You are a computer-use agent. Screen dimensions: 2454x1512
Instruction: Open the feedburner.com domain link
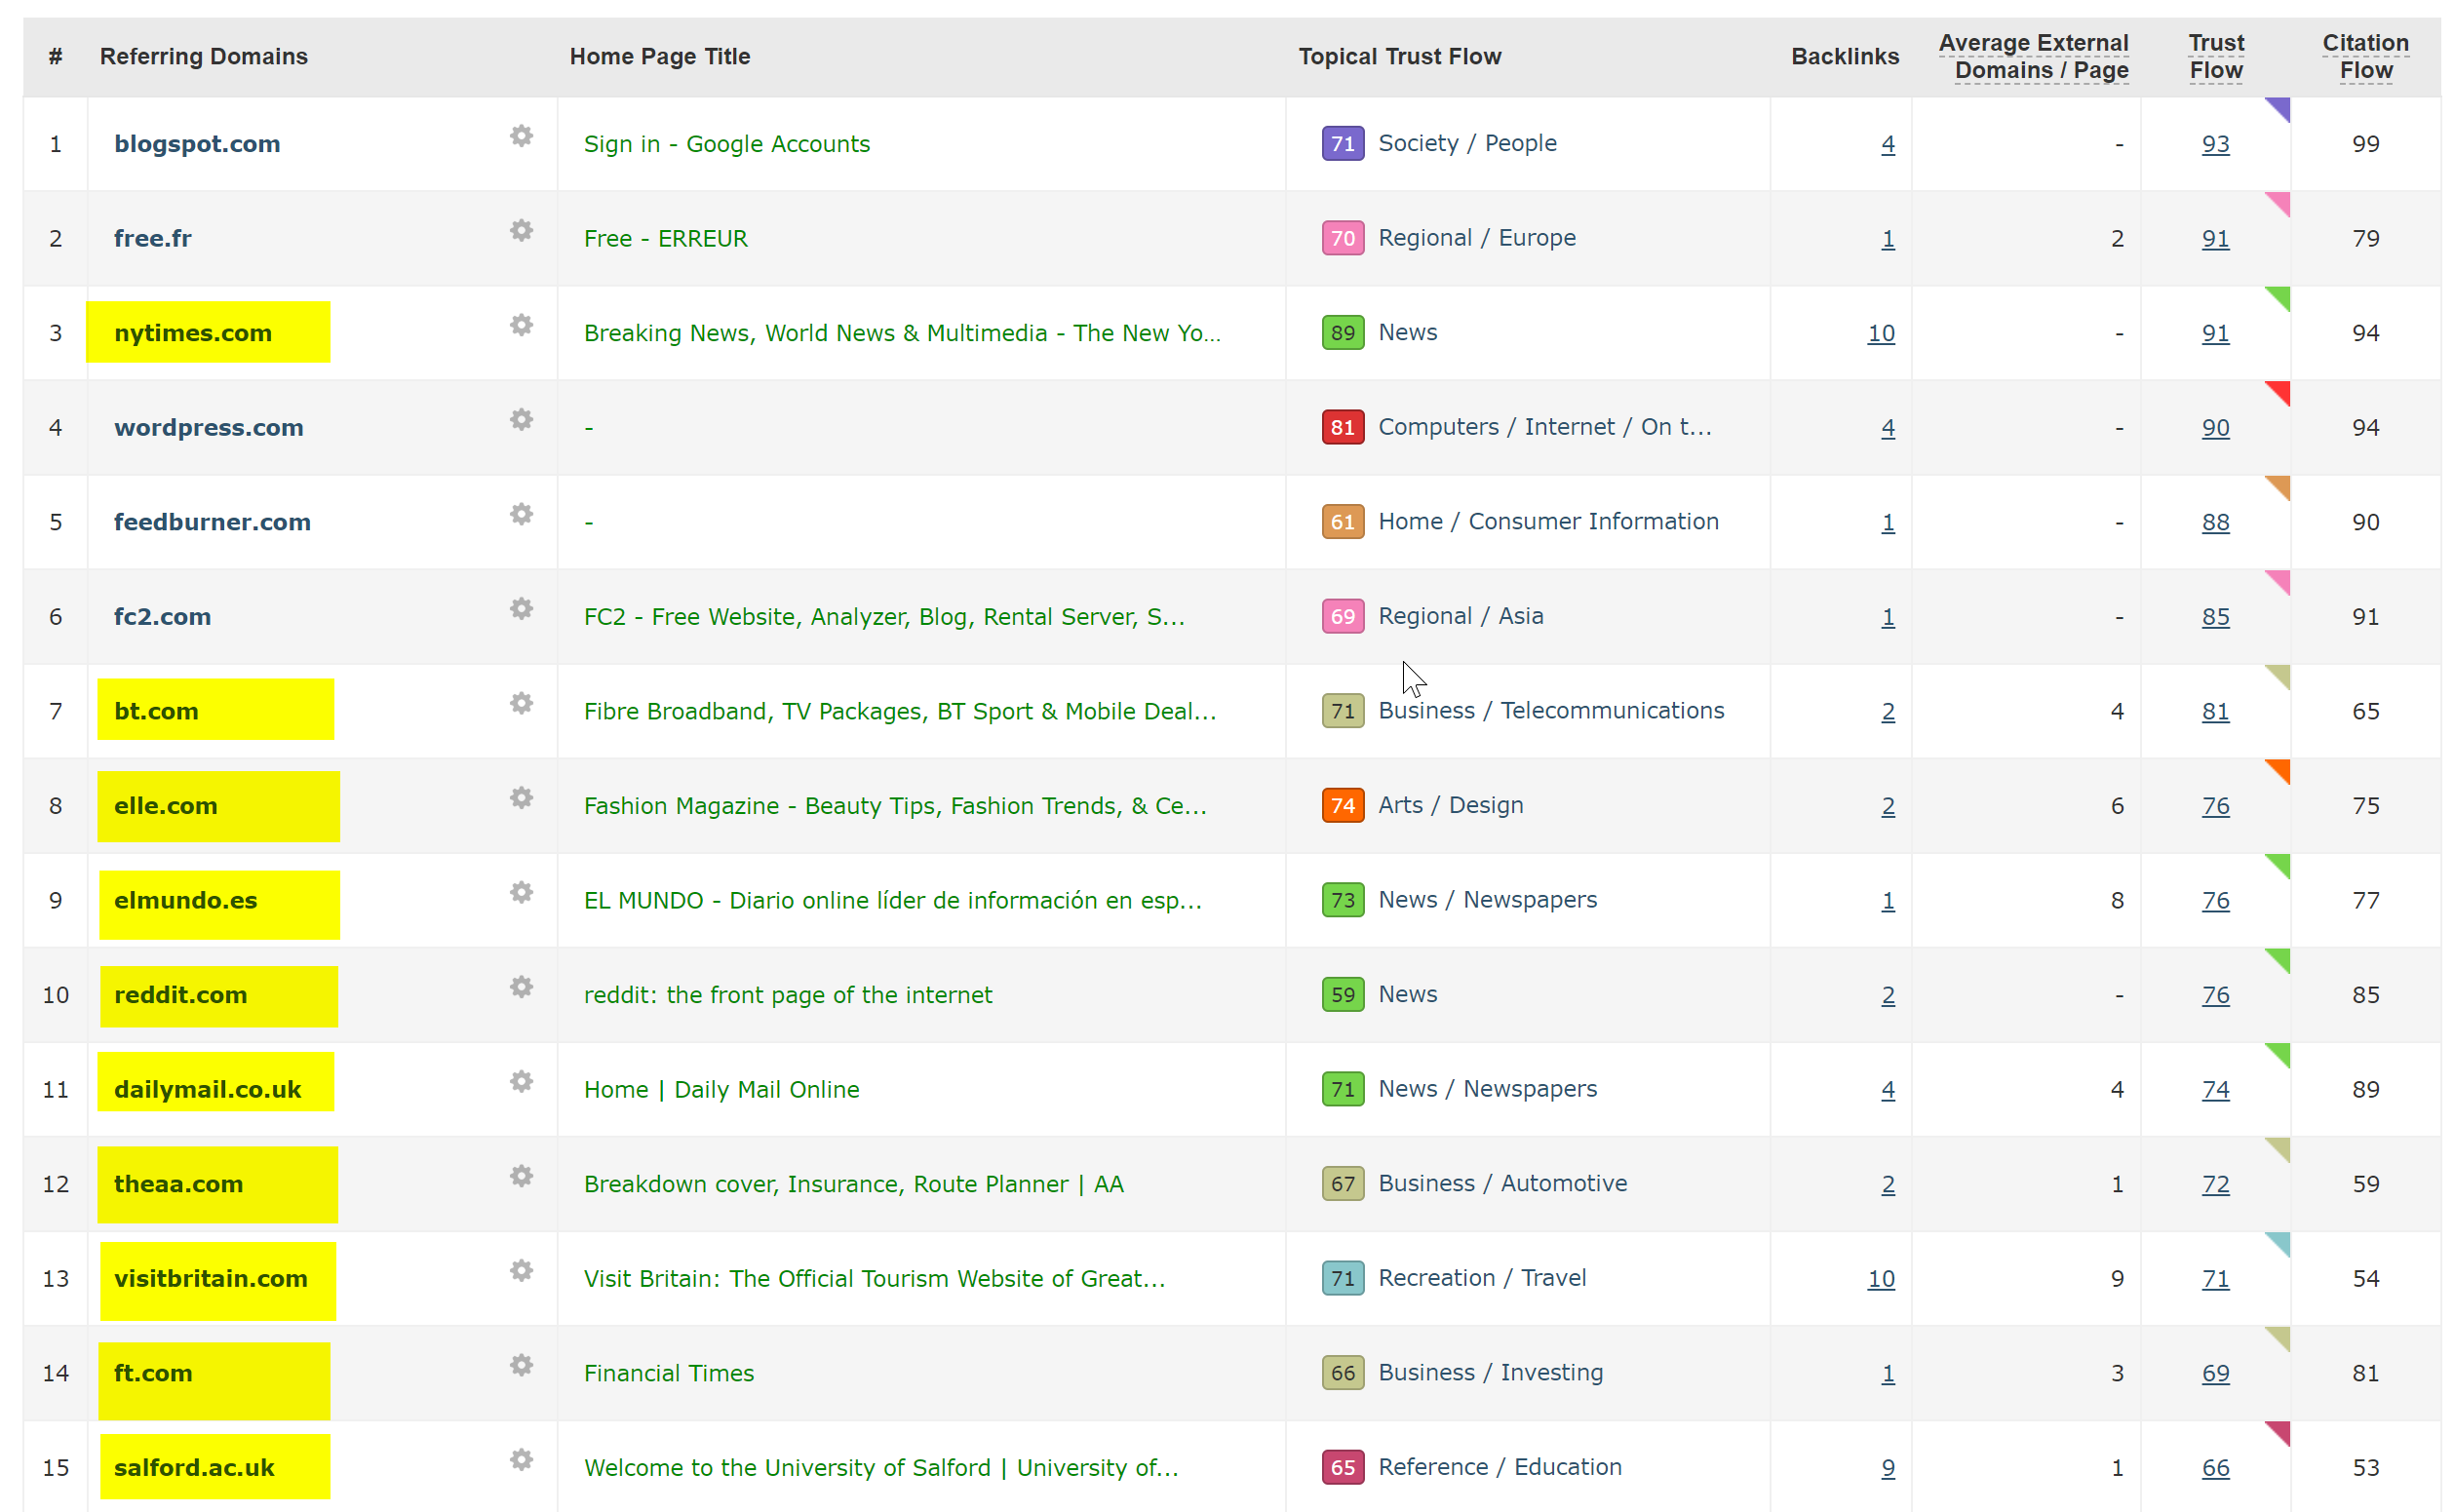tap(212, 522)
